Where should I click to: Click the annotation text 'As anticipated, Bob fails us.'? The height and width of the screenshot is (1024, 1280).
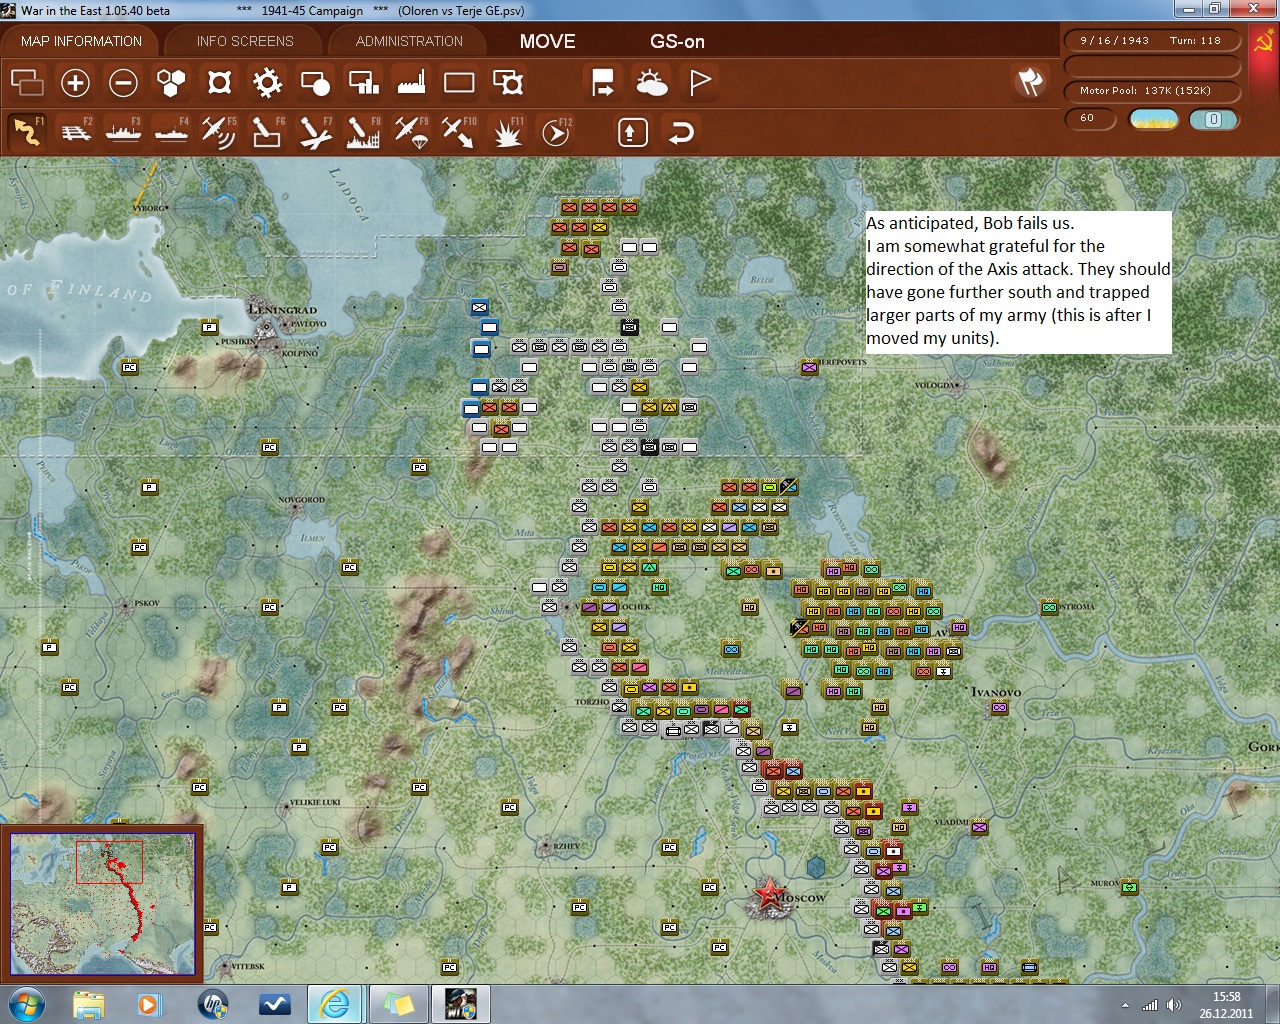(970, 223)
